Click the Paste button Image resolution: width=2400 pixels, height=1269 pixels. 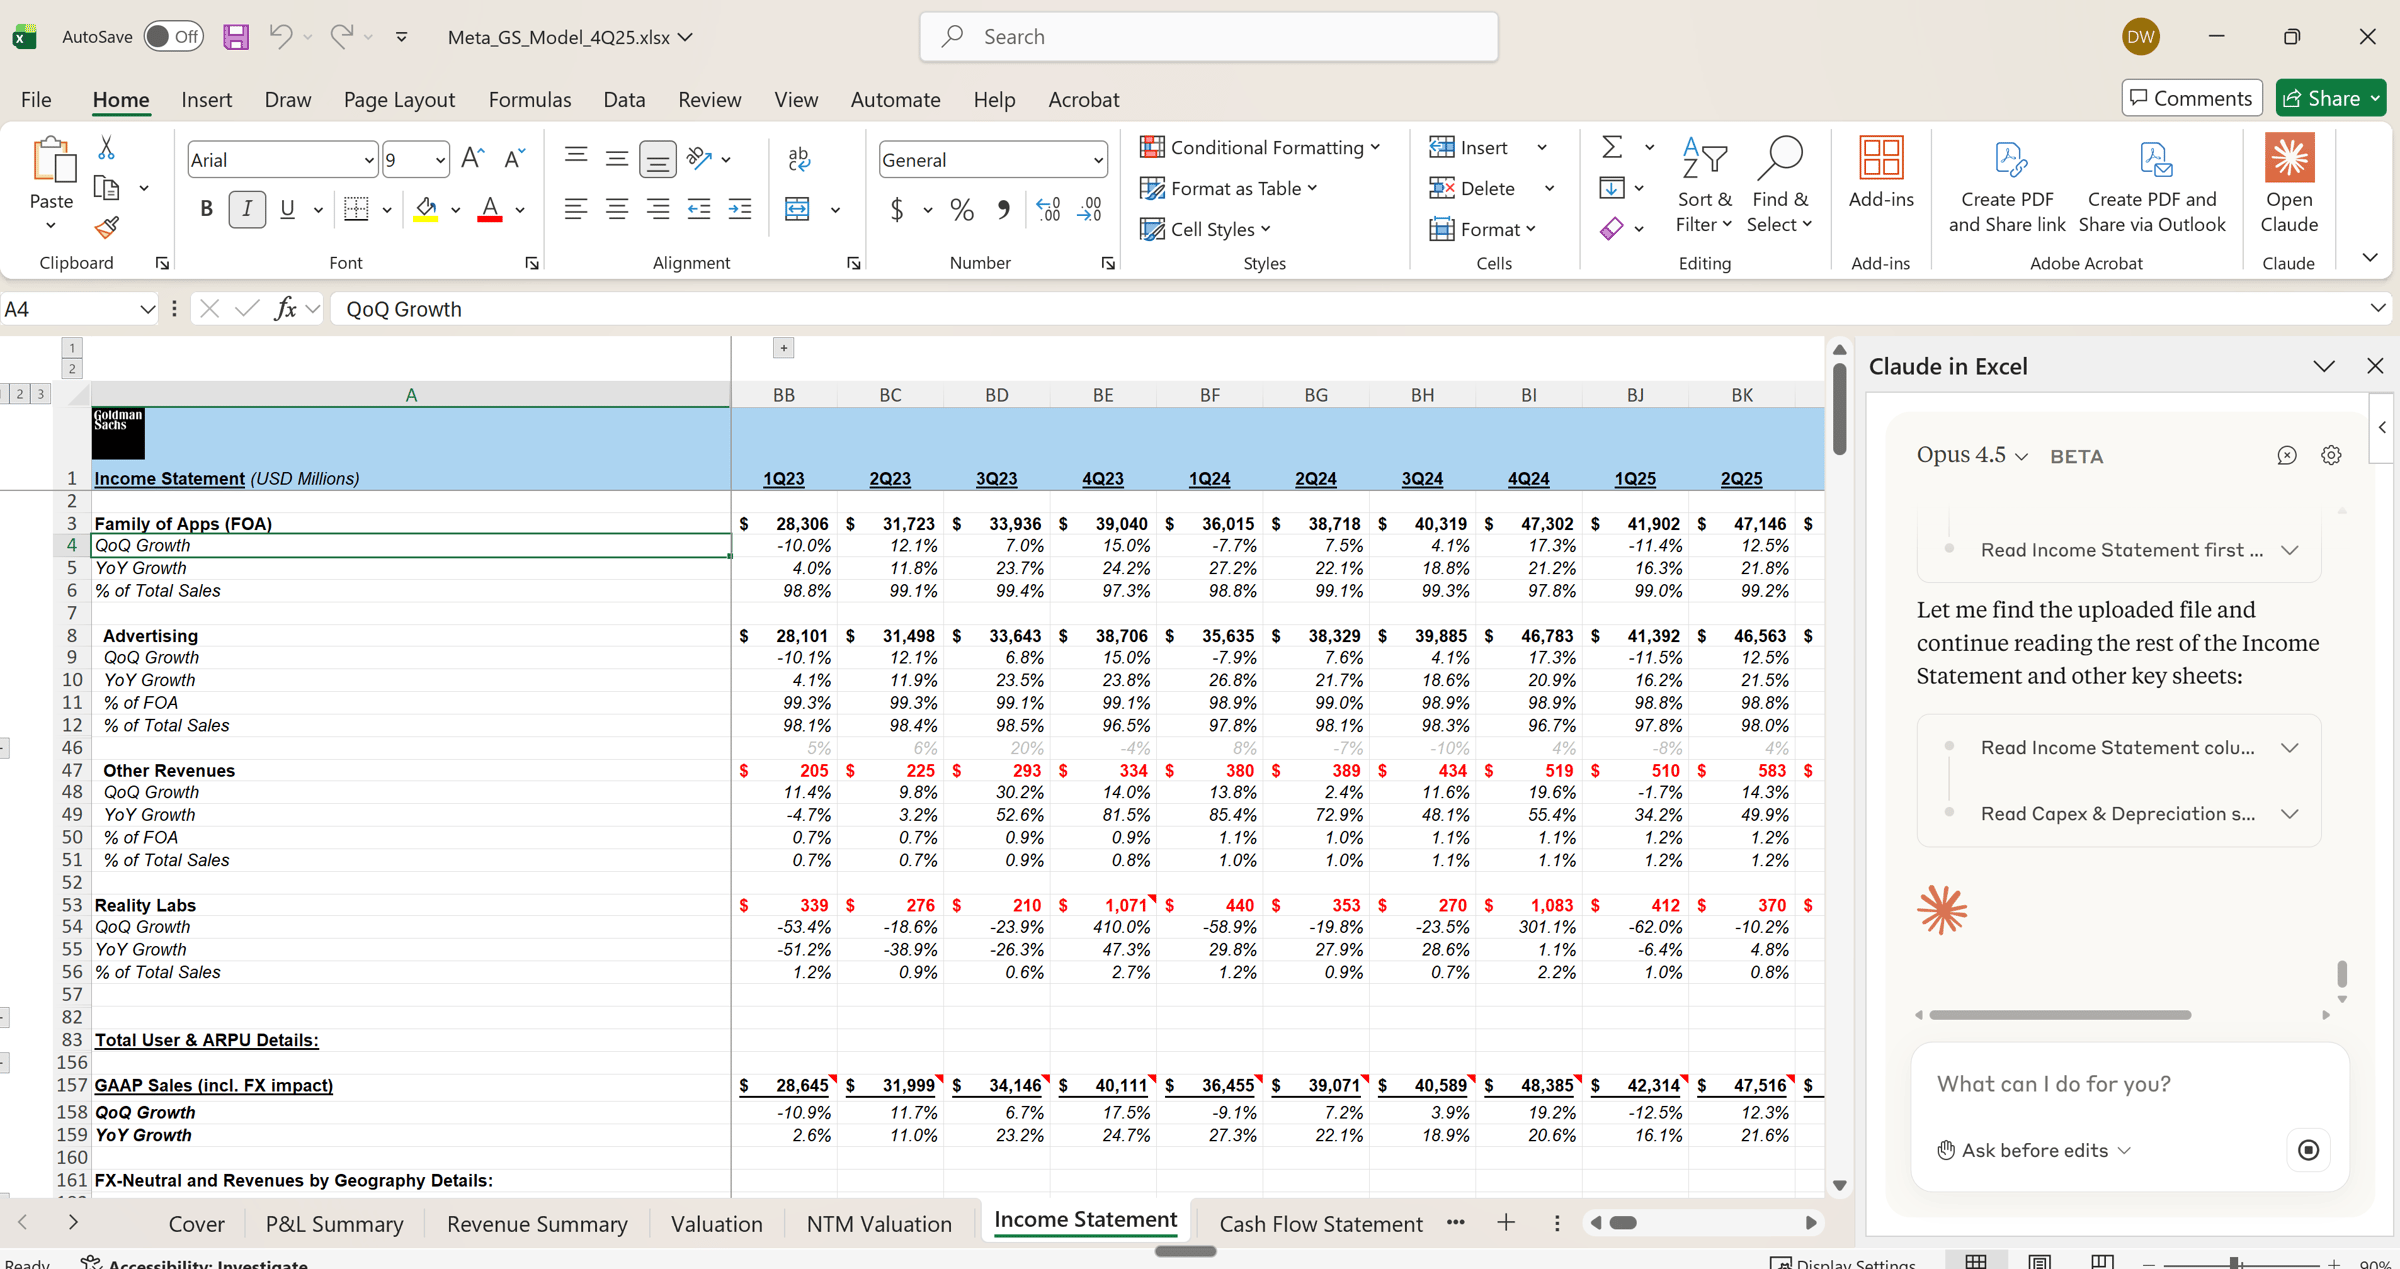51,185
